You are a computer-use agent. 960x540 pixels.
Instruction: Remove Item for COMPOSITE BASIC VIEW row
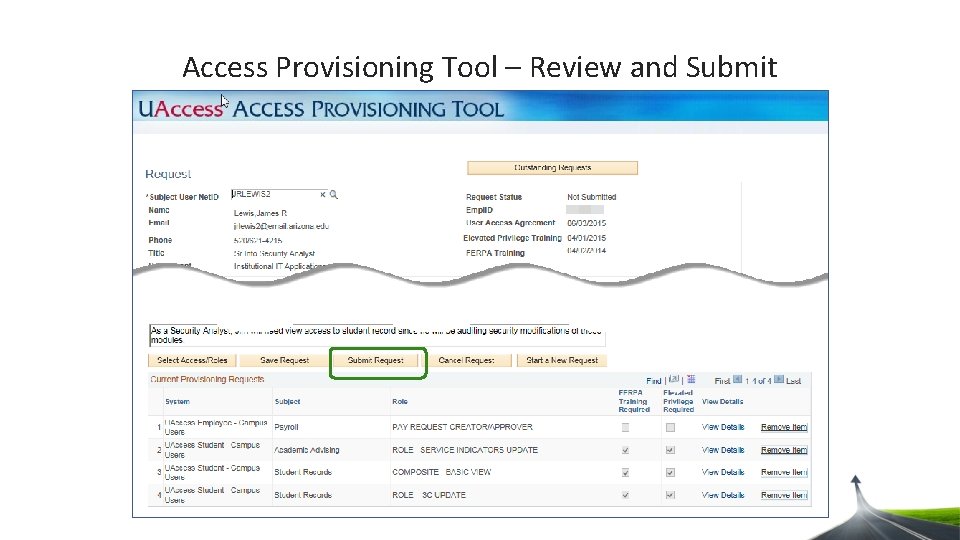coord(784,473)
